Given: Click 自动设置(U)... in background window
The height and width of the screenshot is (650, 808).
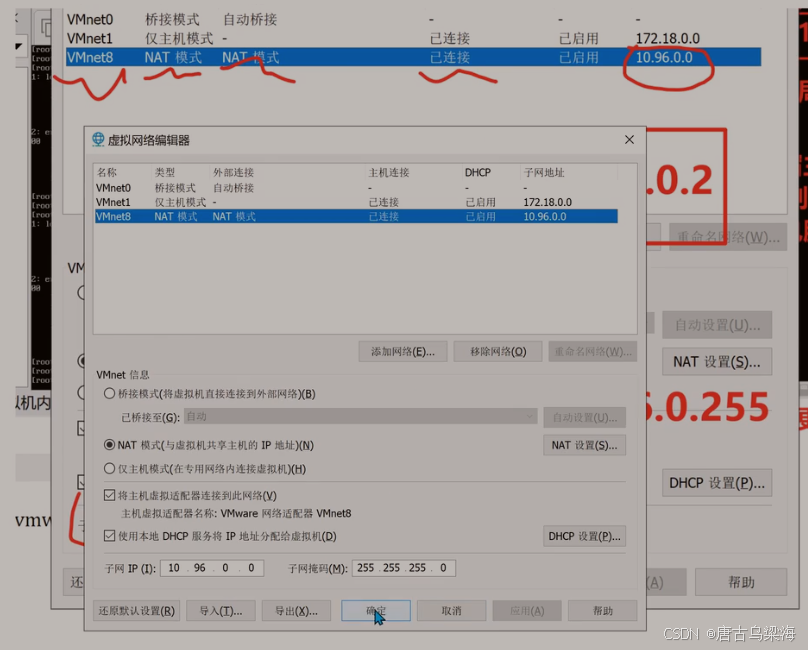Looking at the screenshot, I should 717,325.
